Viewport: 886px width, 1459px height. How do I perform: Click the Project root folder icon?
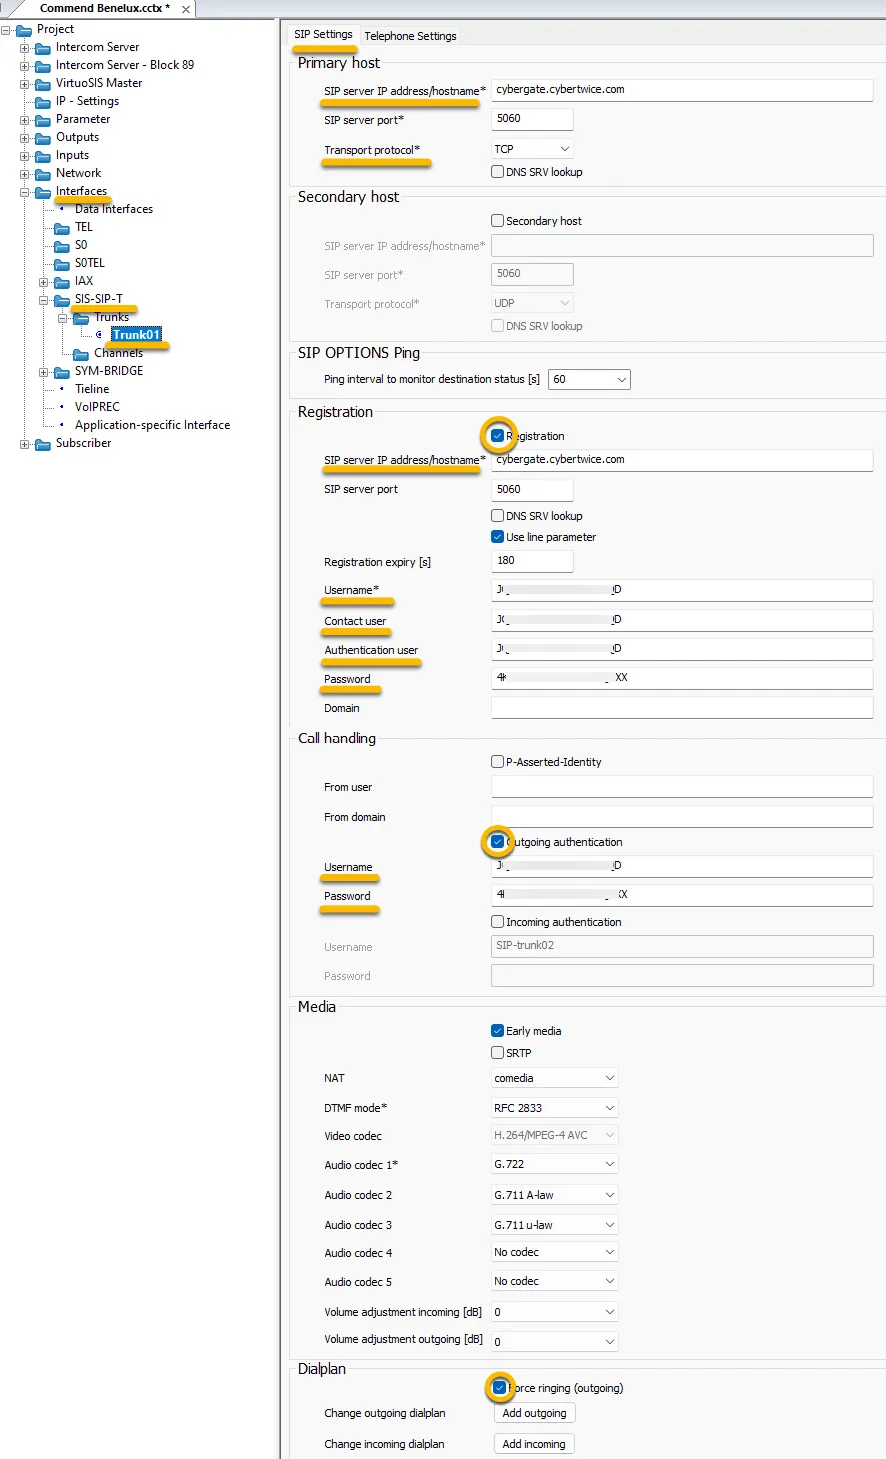point(24,30)
